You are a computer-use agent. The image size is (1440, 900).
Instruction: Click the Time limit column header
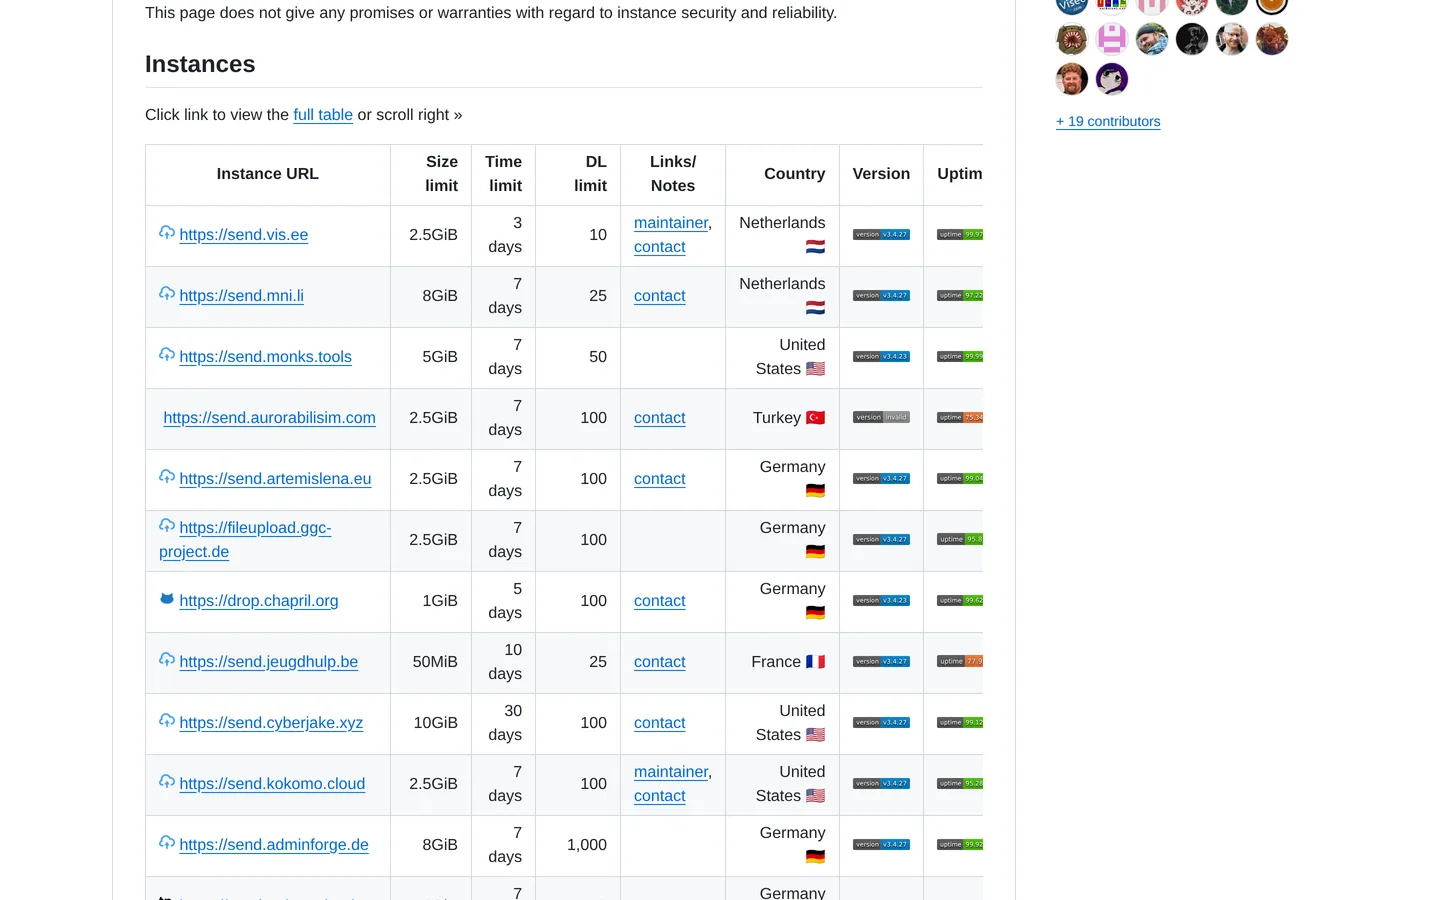504,174
